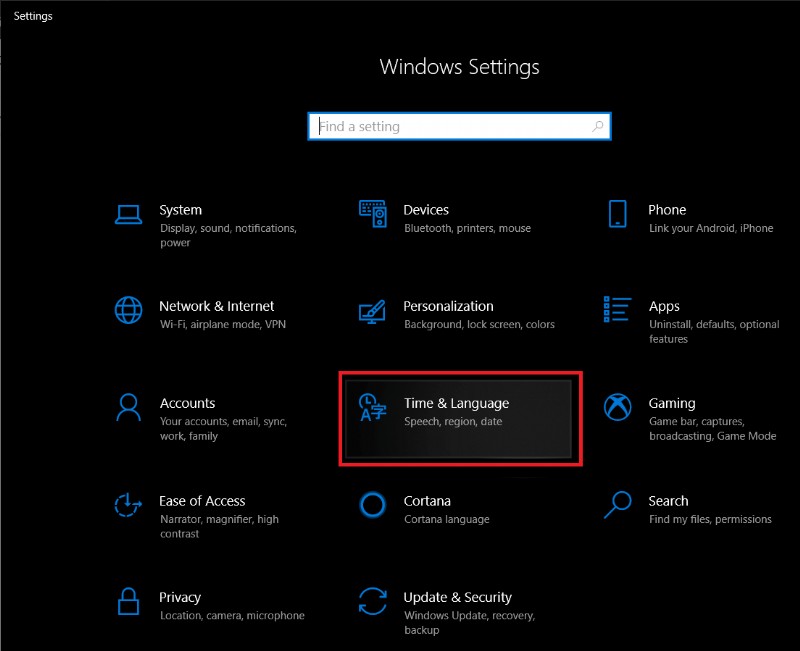This screenshot has height=651, width=800.
Task: Click the Devices keyboard icon
Action: coord(371,212)
